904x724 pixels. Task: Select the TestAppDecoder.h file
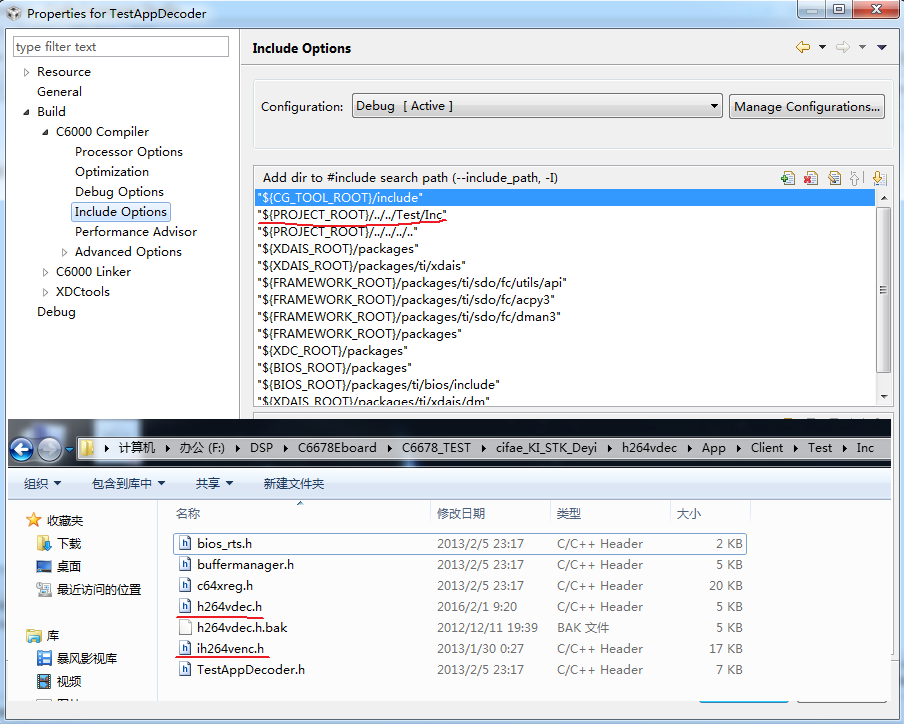(x=250, y=670)
